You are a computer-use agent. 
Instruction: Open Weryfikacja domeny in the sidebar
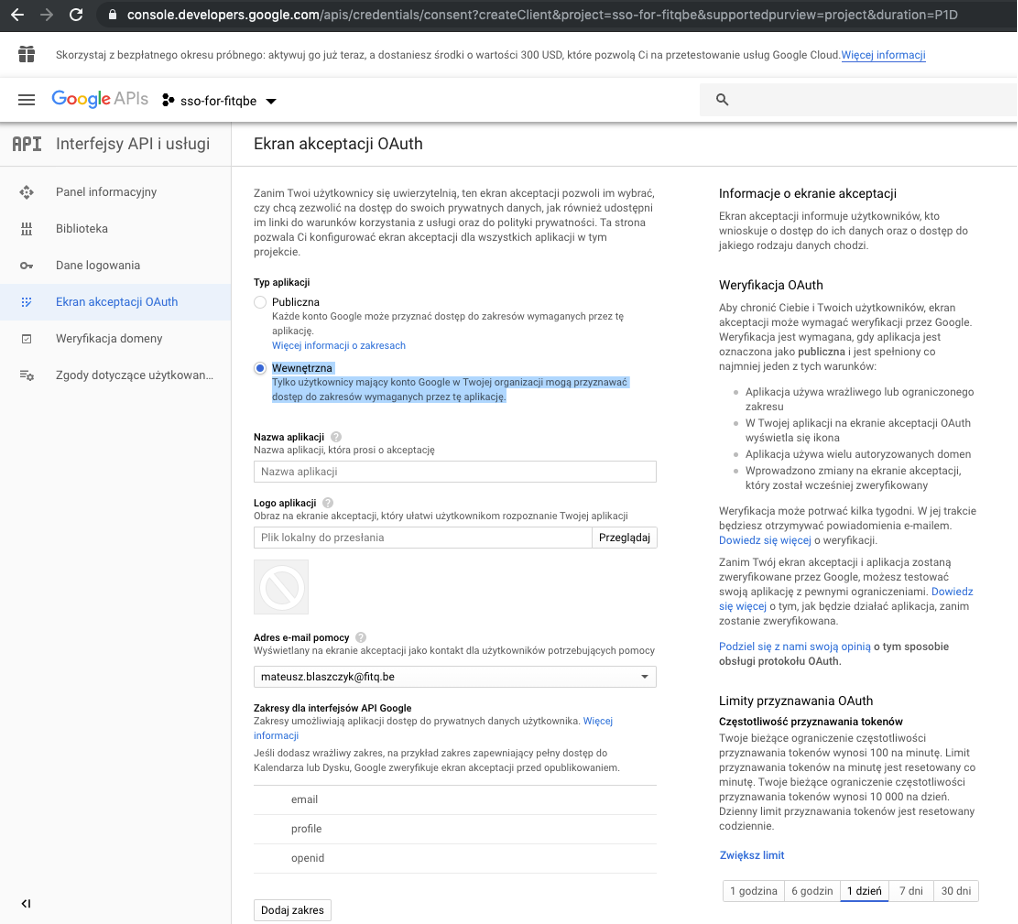[116, 339]
